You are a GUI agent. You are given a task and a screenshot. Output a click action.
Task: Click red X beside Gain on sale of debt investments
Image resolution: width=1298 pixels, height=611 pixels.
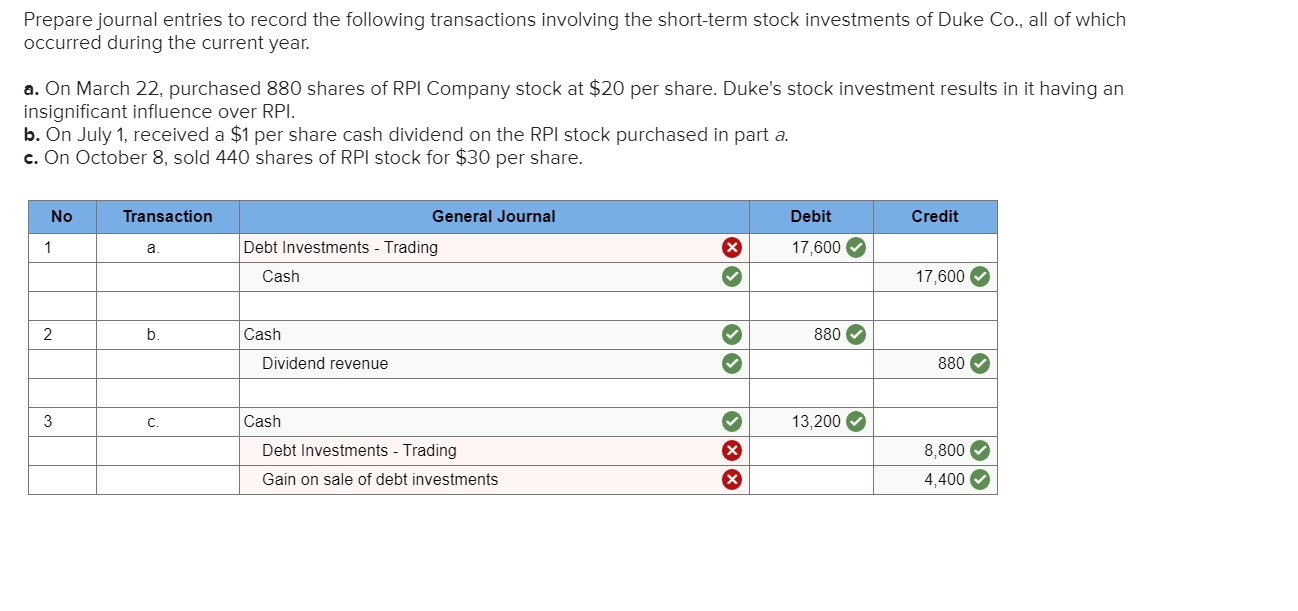click(x=732, y=479)
